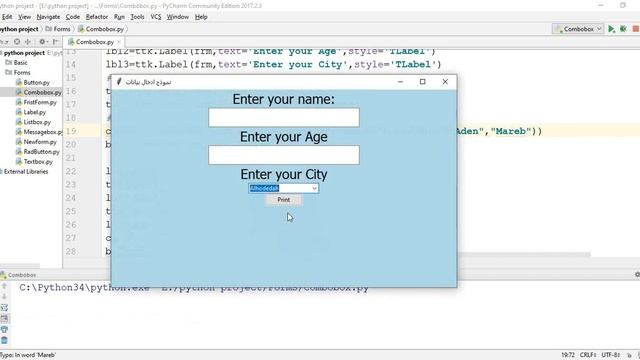Open the Combobox run configuration dropdown
Screen dimensions: 640x360
[578, 29]
